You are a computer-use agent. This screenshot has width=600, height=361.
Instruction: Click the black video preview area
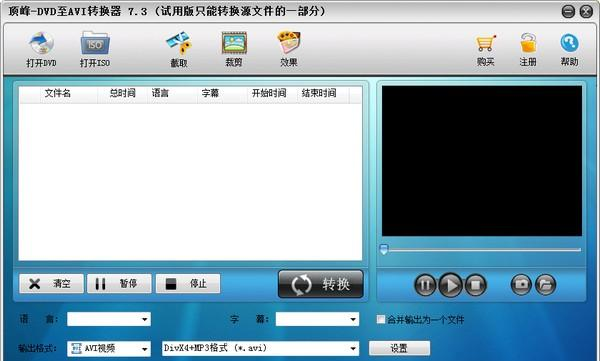[482, 161]
